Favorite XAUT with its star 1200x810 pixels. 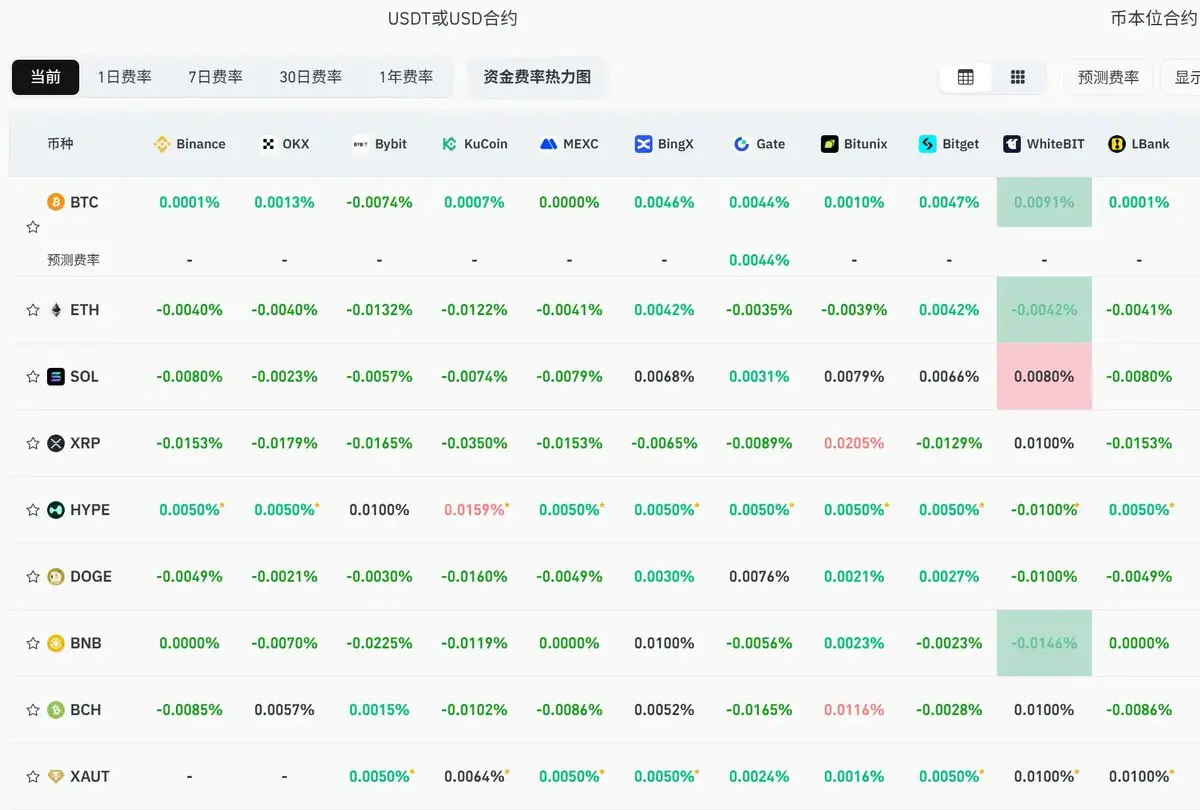pos(33,776)
